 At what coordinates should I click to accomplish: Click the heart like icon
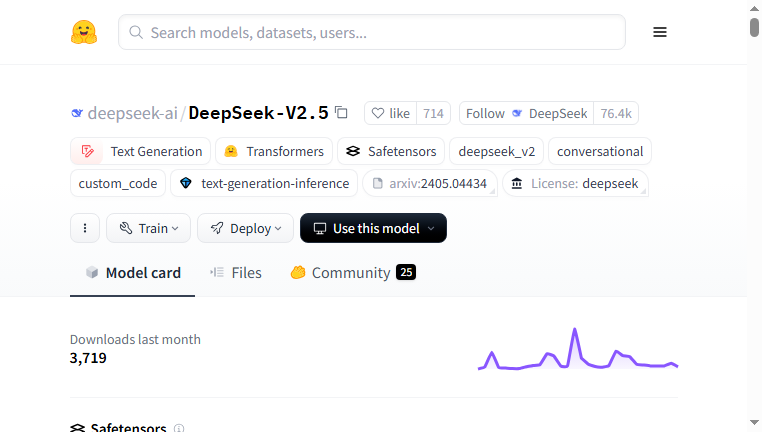(x=378, y=113)
